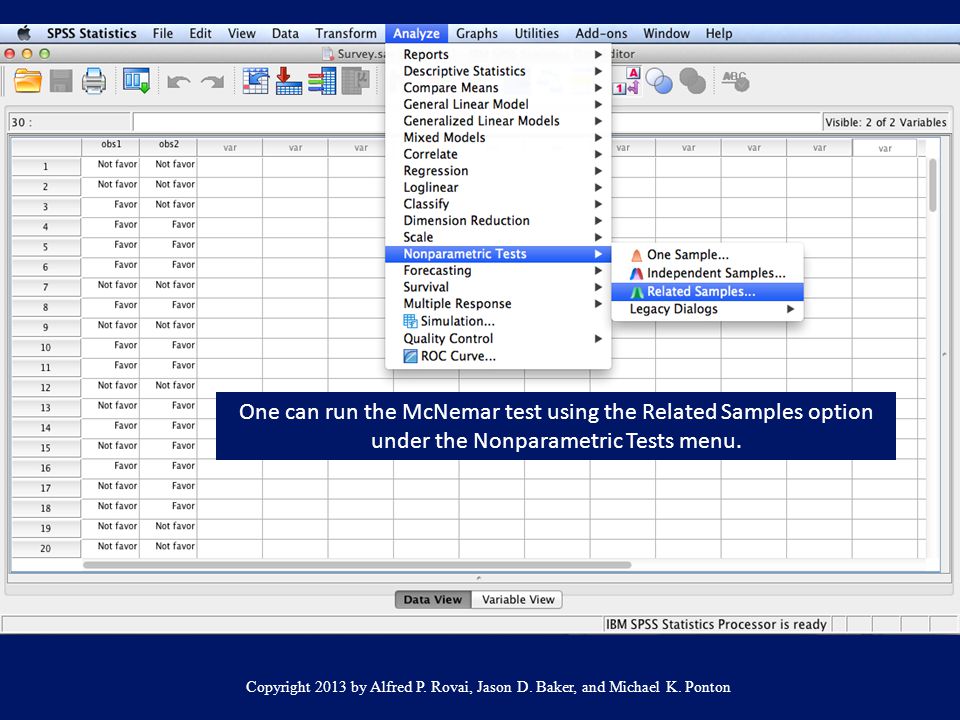Image resolution: width=960 pixels, height=720 pixels.
Task: Open the Recall recently used dialogs icon
Action: click(136, 81)
